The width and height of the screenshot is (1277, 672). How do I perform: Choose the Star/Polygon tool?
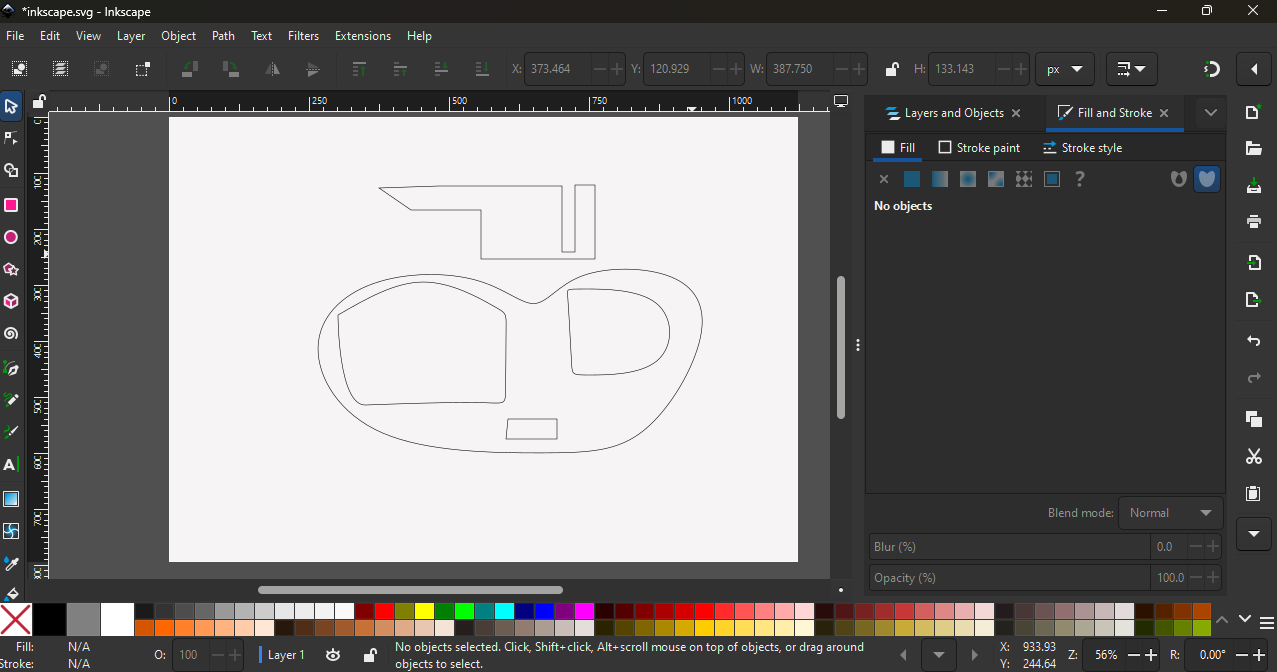point(11,270)
